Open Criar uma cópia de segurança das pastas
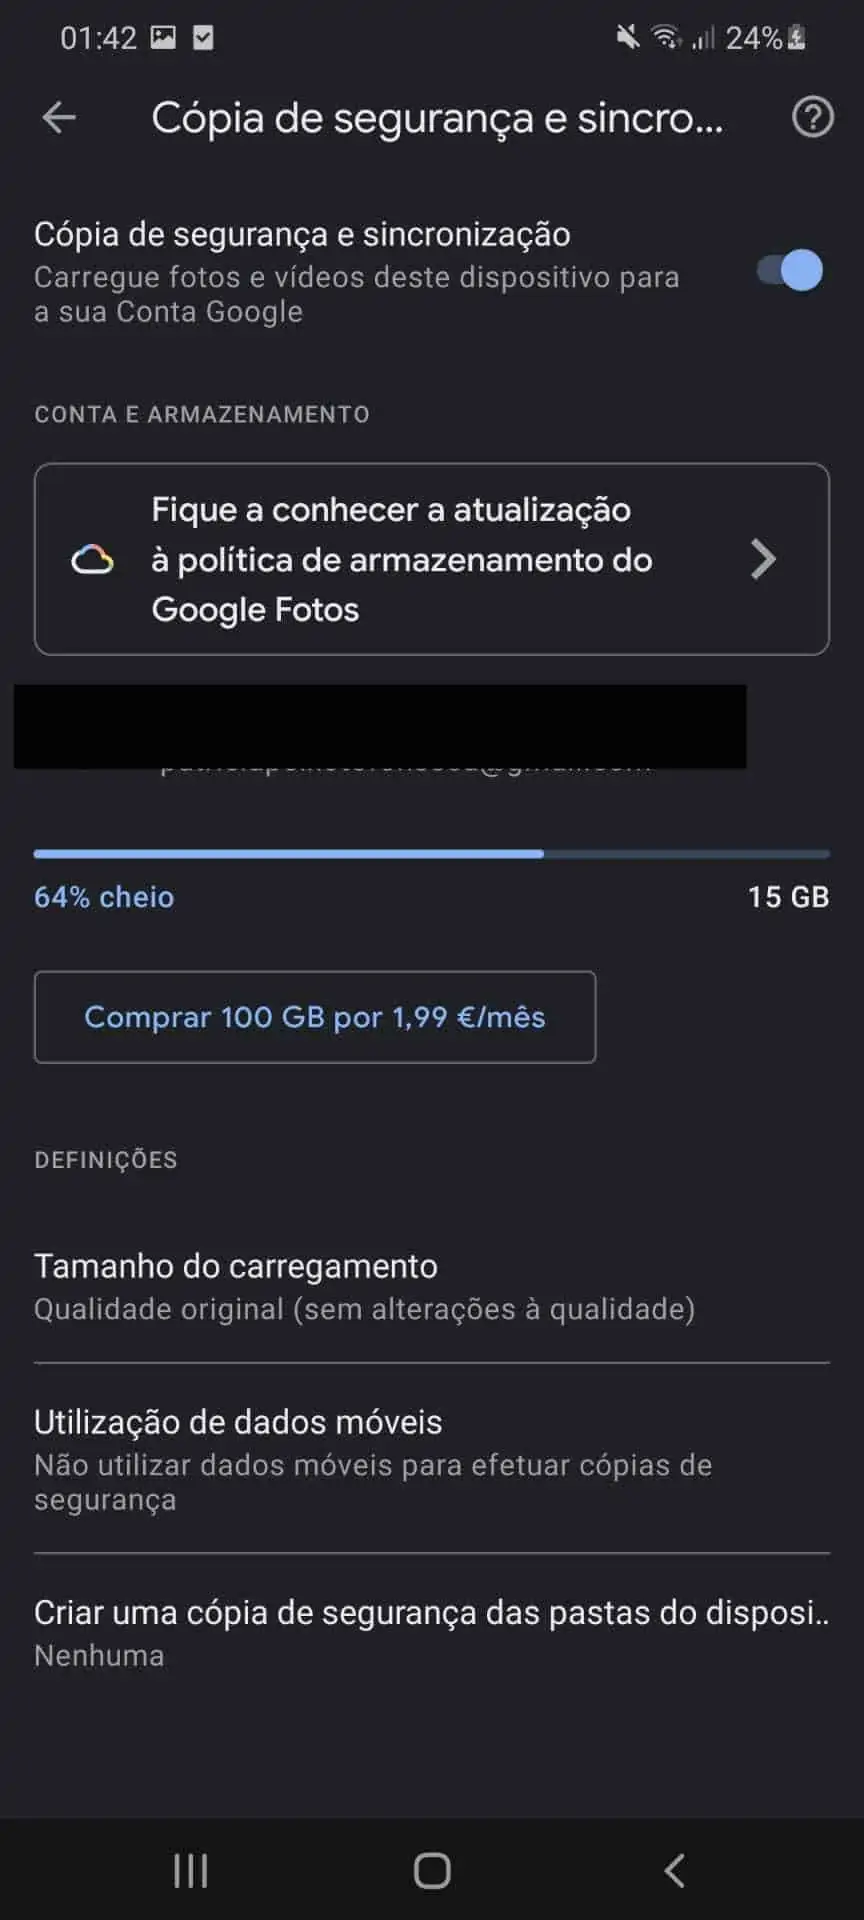The image size is (864, 1920). [432, 1633]
